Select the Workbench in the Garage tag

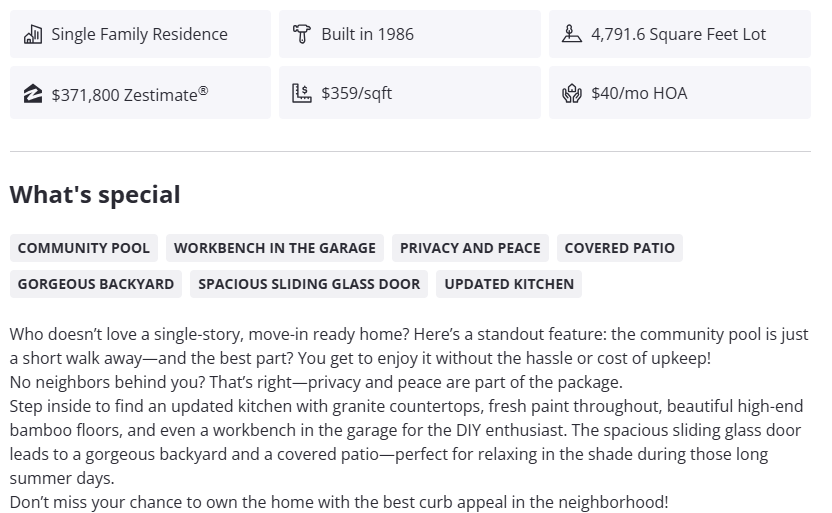coord(275,248)
